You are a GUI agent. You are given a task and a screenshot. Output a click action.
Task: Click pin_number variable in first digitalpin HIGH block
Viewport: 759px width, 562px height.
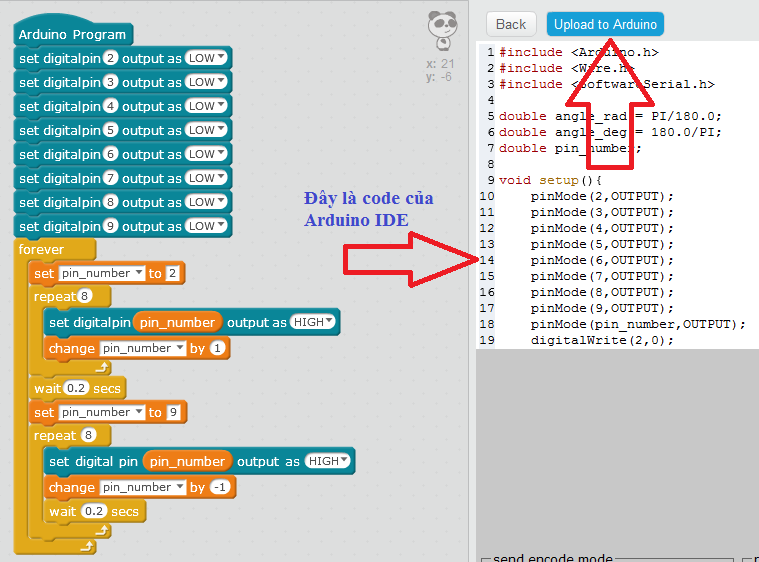177,322
